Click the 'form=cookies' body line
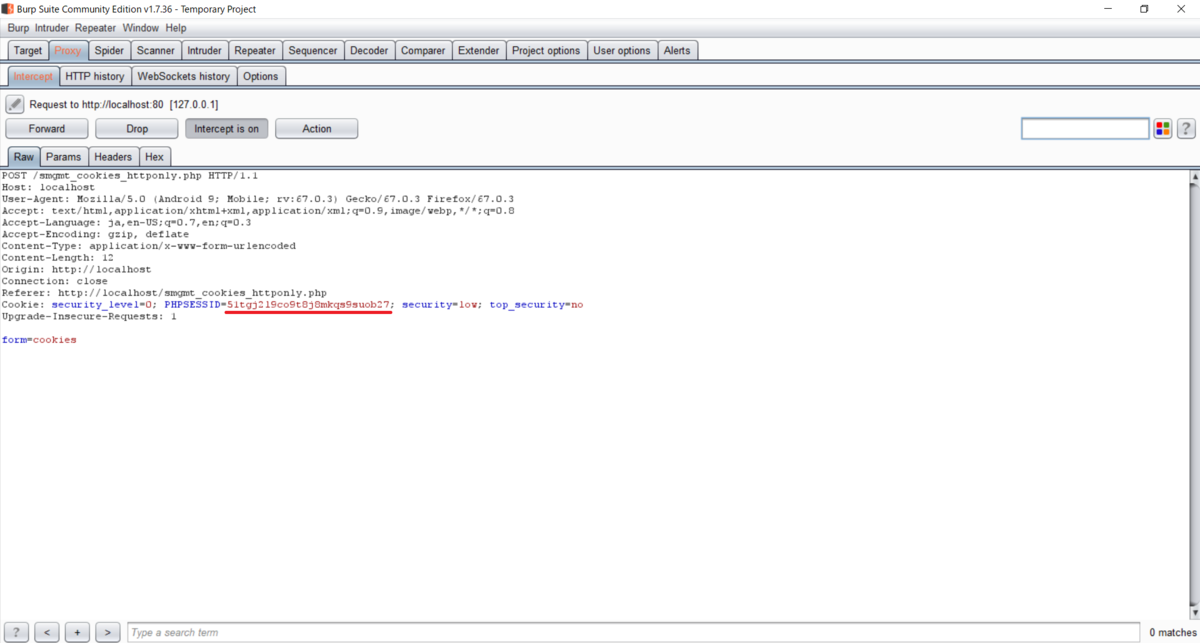This screenshot has width=1200, height=643. click(x=39, y=340)
